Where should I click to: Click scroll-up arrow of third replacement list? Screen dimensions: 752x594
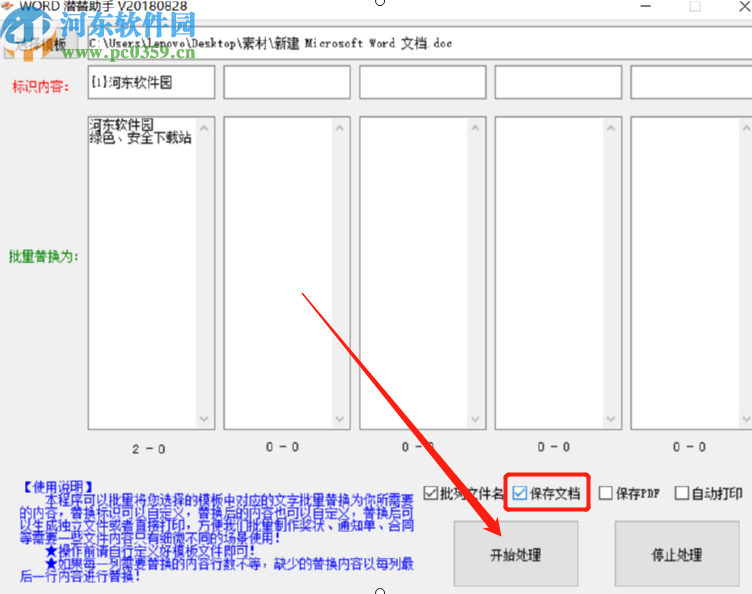[x=475, y=128]
